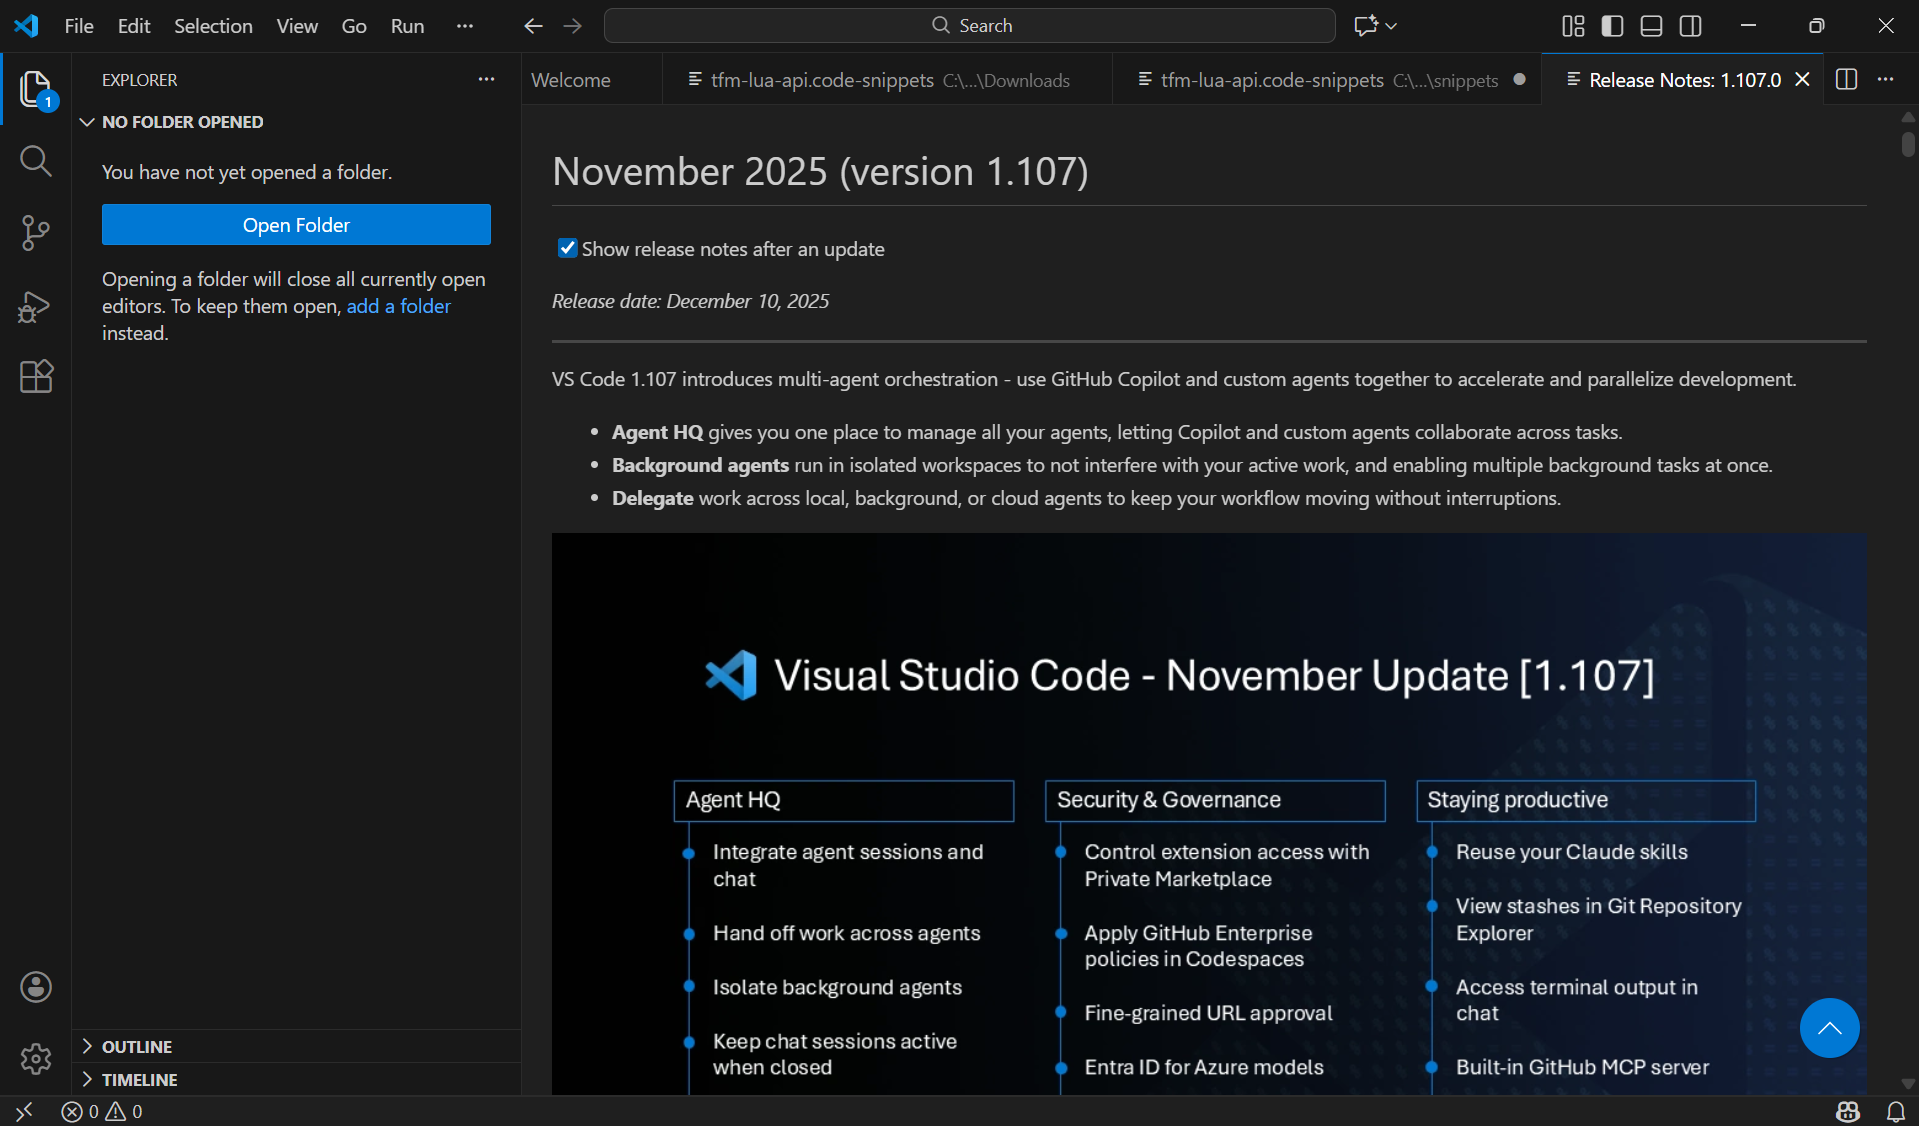The image size is (1919, 1126).
Task: Open the Manage gear icon
Action: coord(36,1058)
